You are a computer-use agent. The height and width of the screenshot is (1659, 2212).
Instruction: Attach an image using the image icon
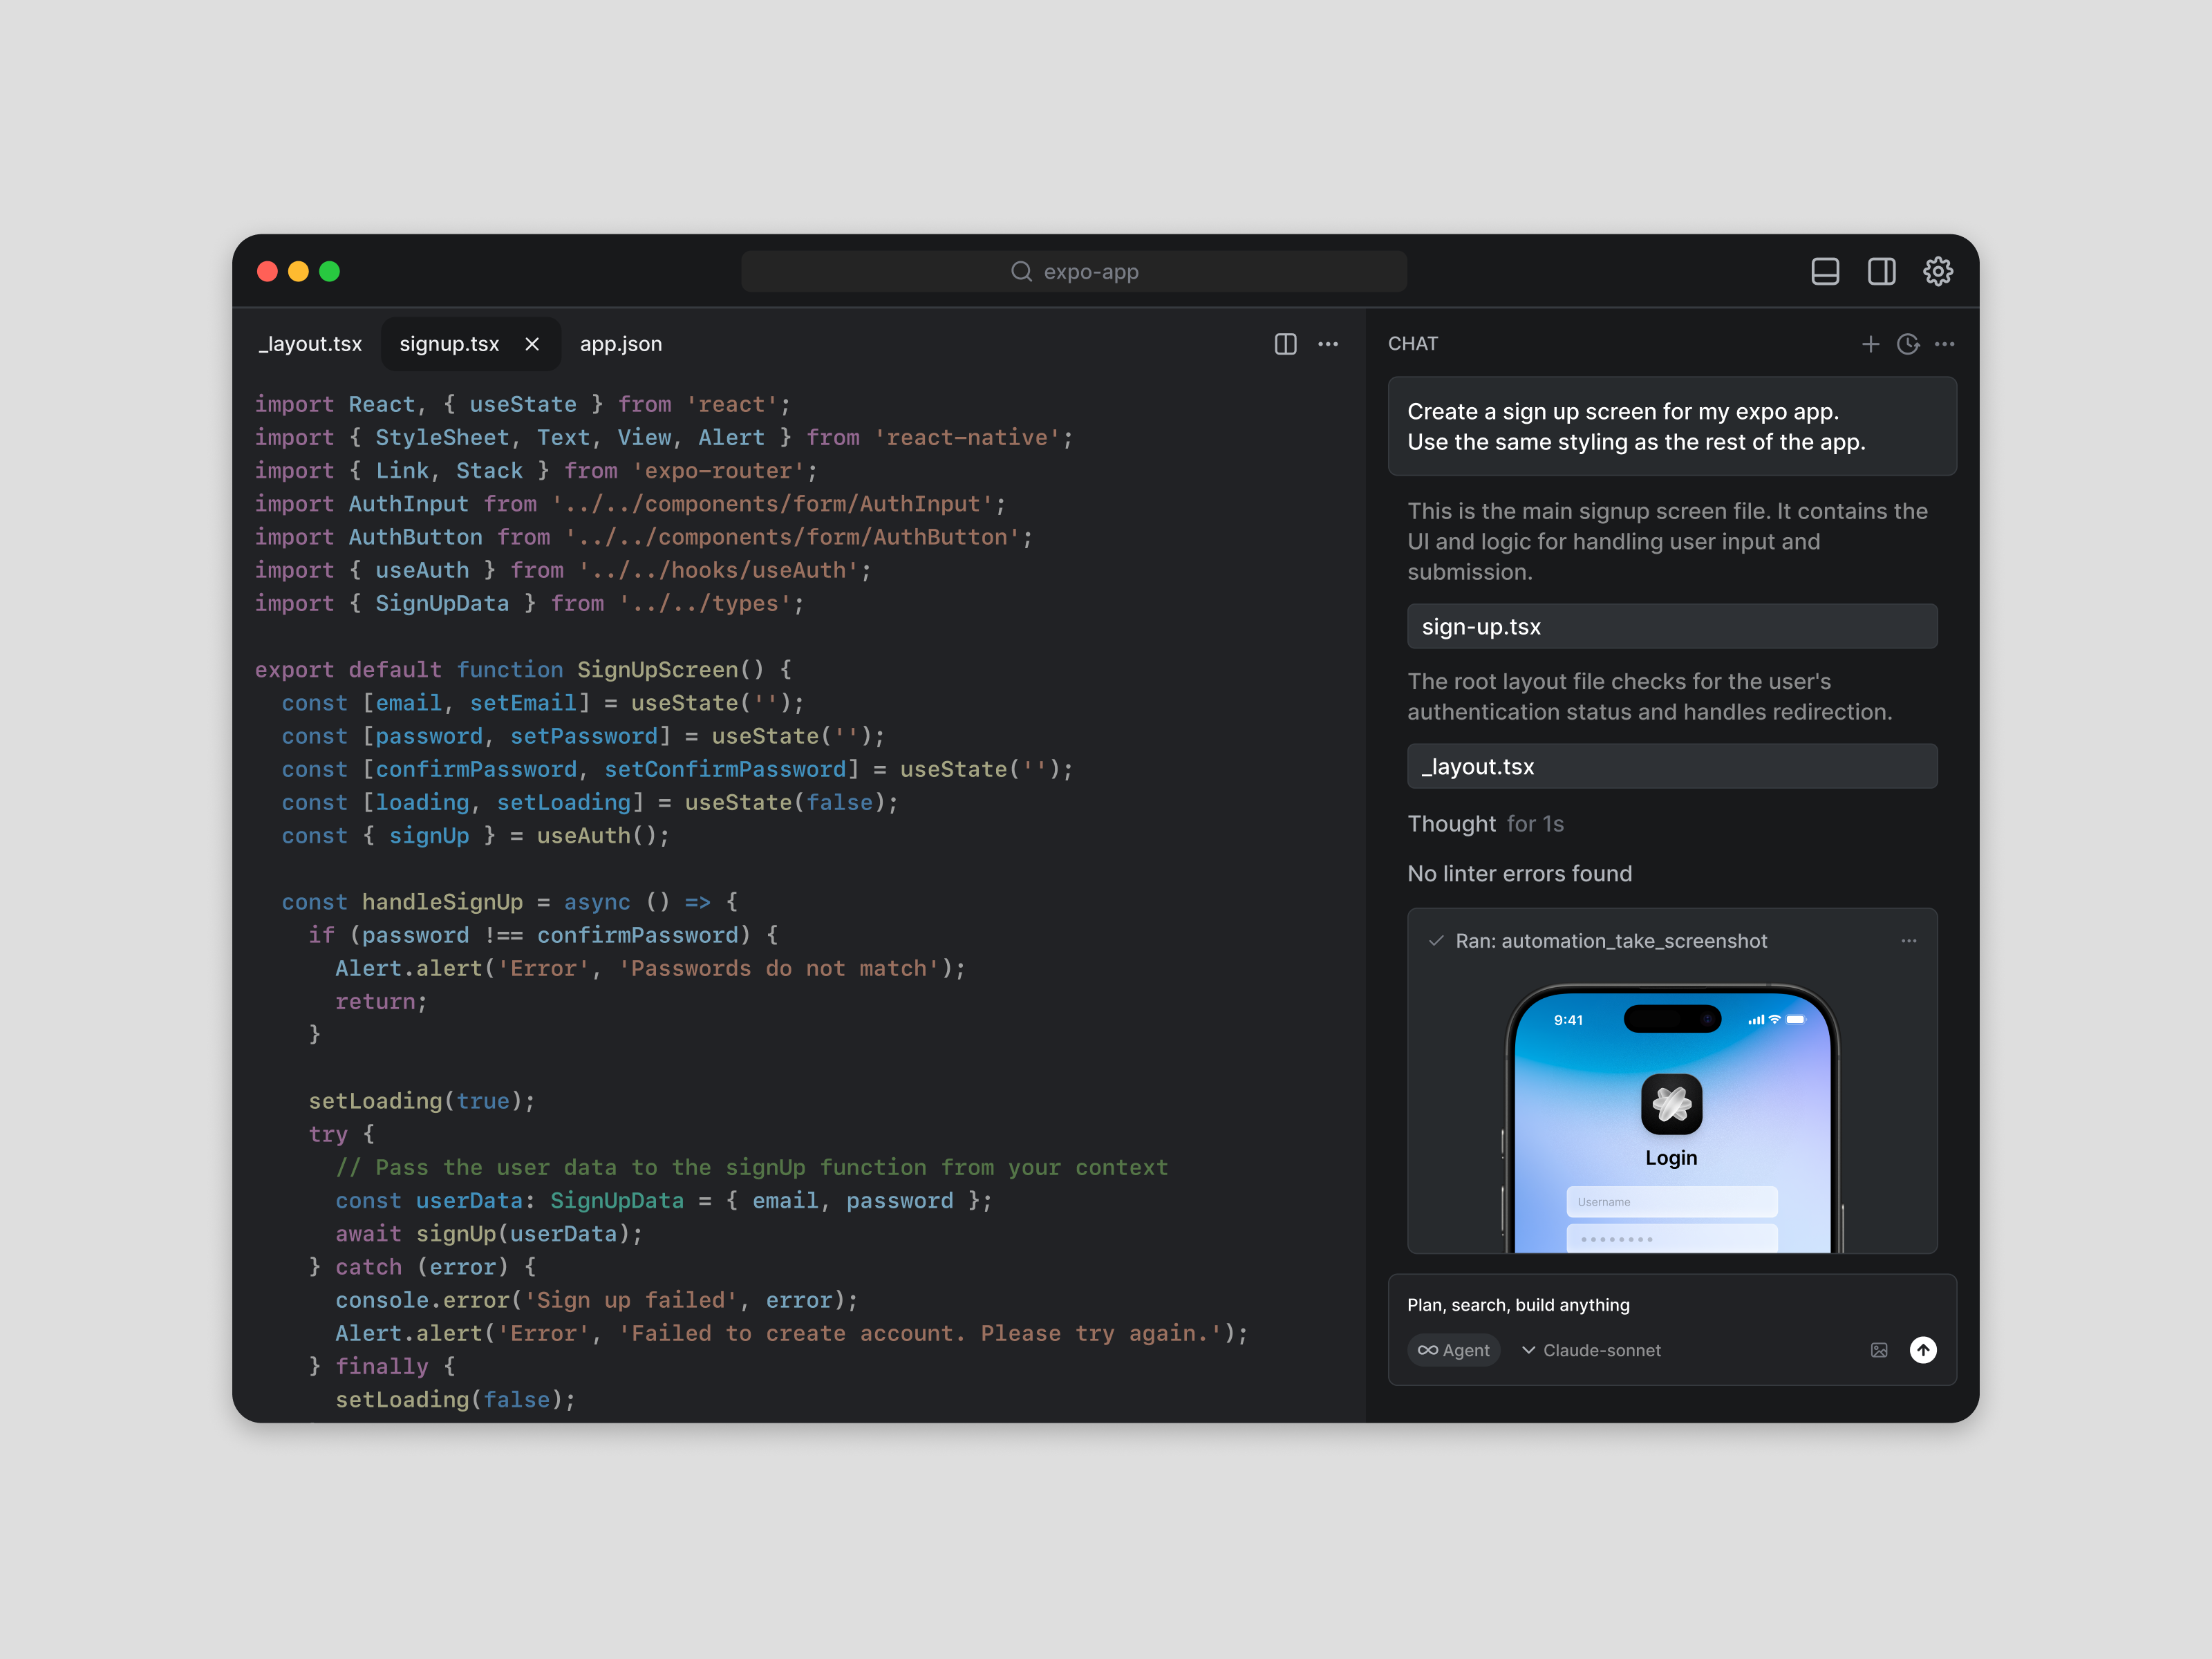coord(1879,1350)
